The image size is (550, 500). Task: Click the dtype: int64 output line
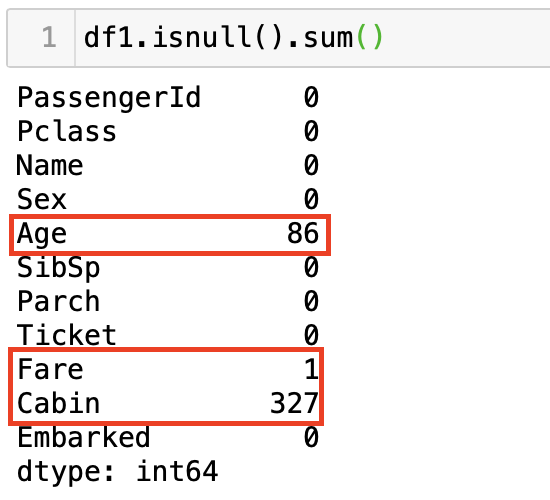(x=117, y=472)
